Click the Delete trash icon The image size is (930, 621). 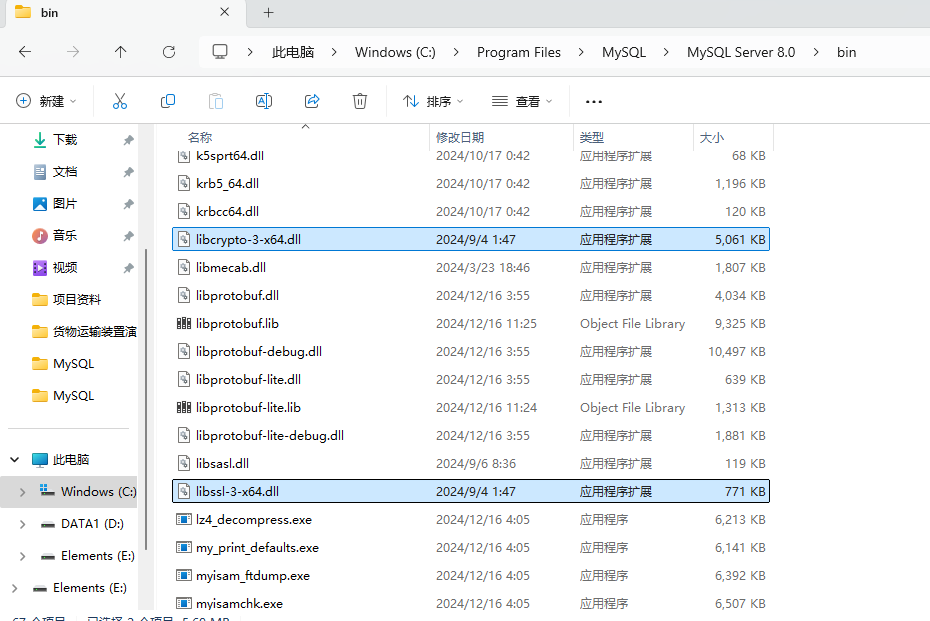tap(360, 101)
